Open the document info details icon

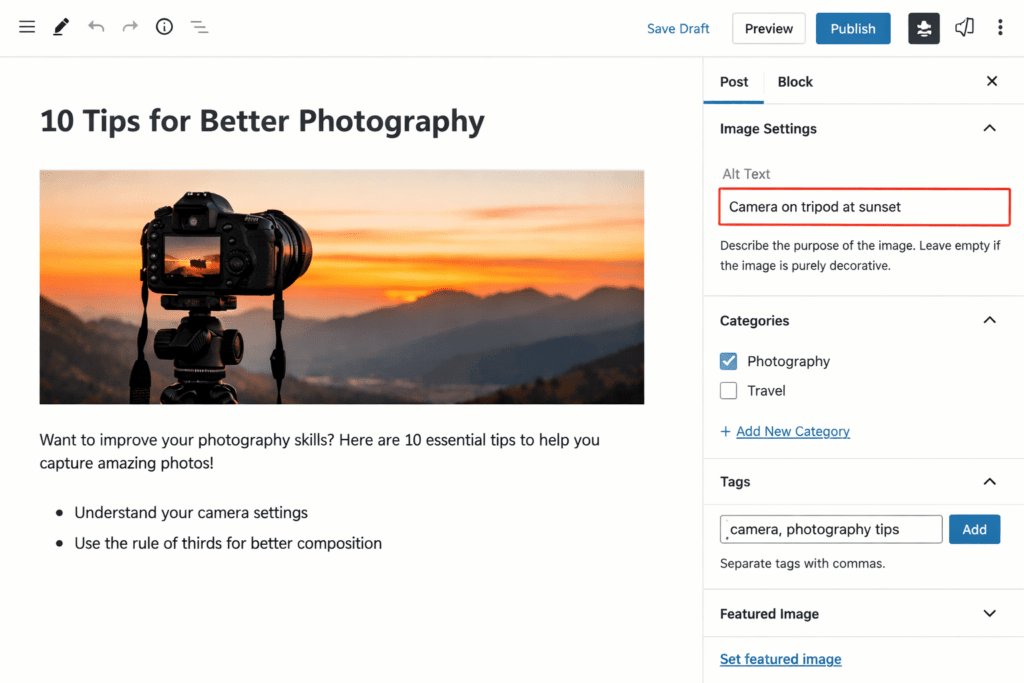164,28
